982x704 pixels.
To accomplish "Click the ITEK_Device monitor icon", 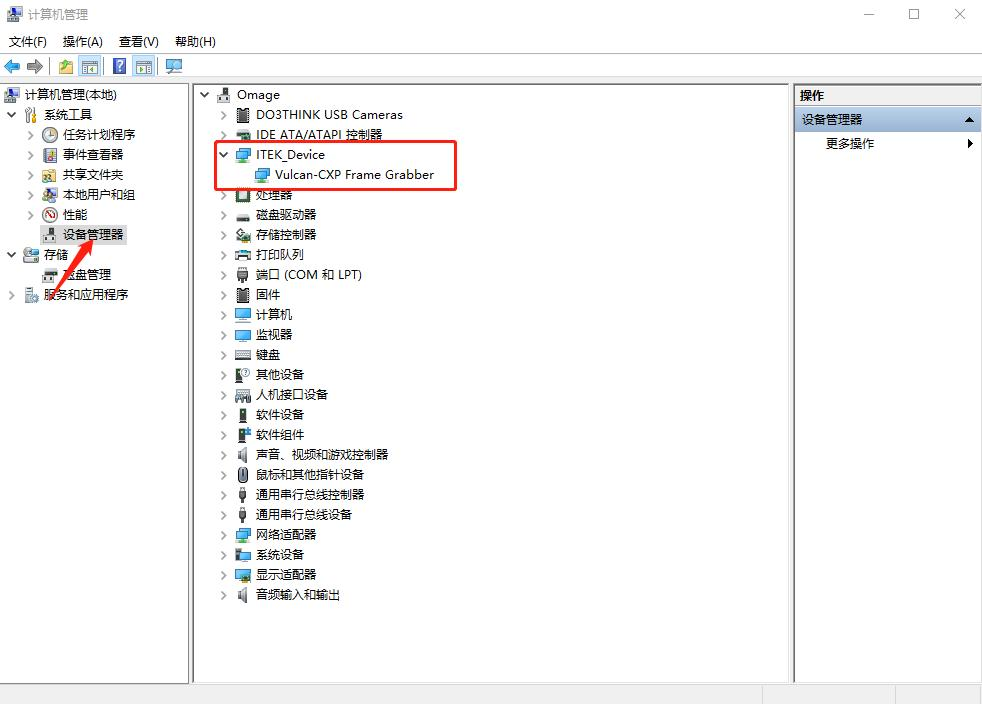I will [x=243, y=155].
